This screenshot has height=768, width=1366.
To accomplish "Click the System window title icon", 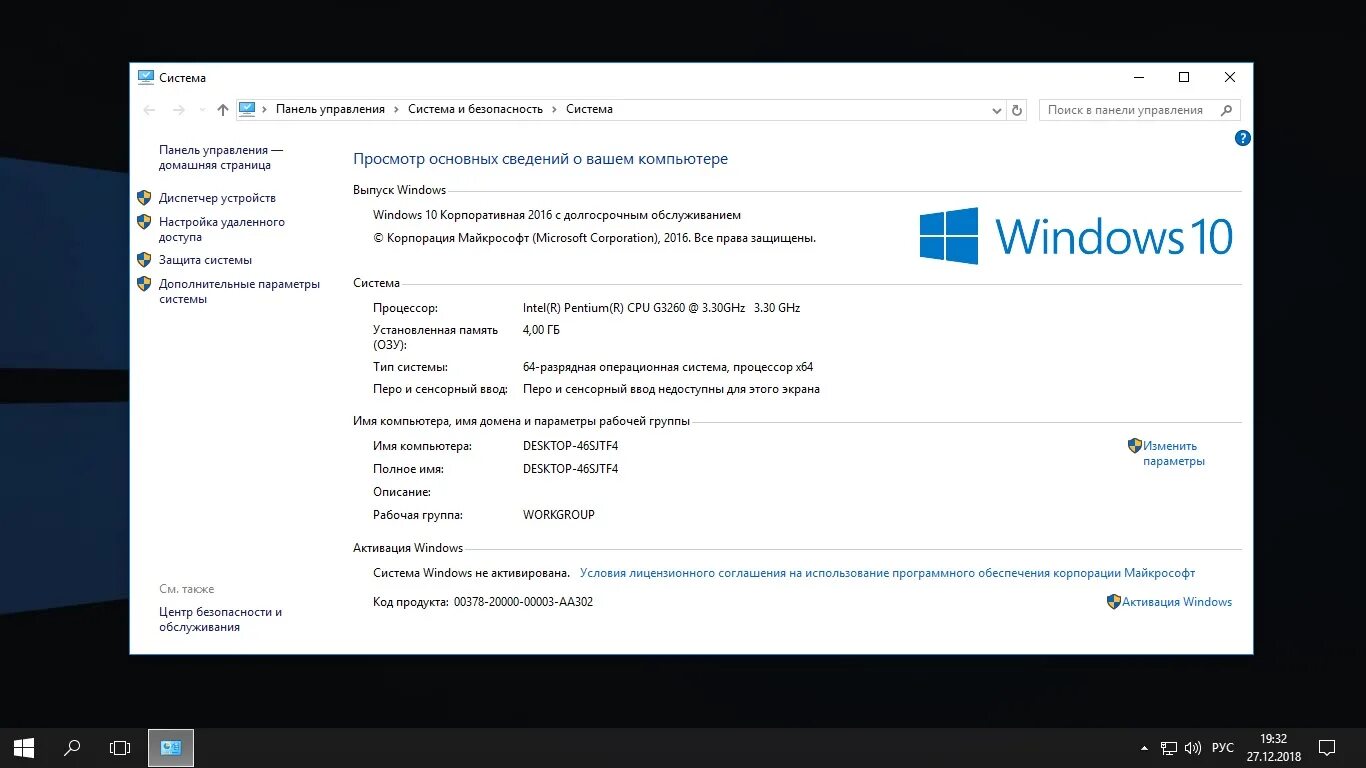I will [x=146, y=77].
